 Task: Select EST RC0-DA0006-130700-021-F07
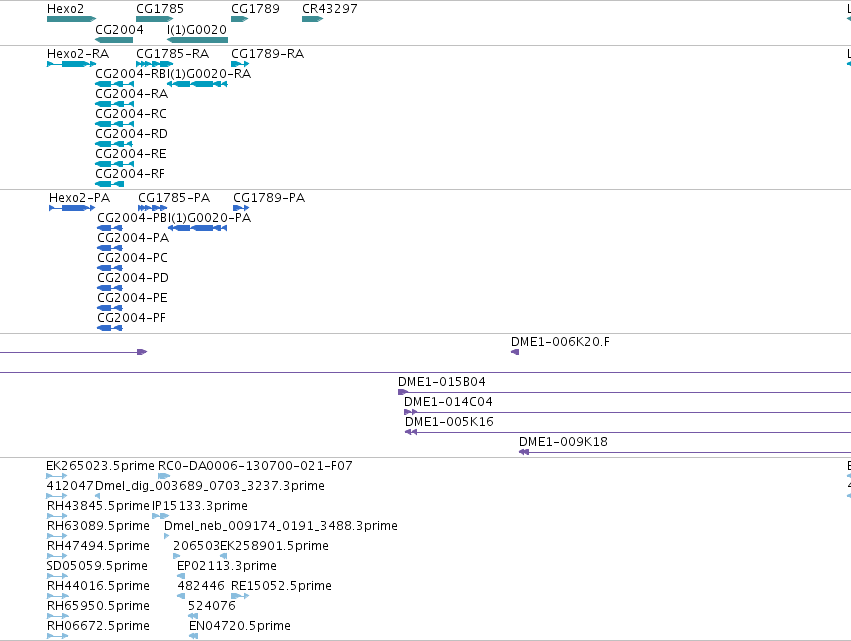coord(255,466)
